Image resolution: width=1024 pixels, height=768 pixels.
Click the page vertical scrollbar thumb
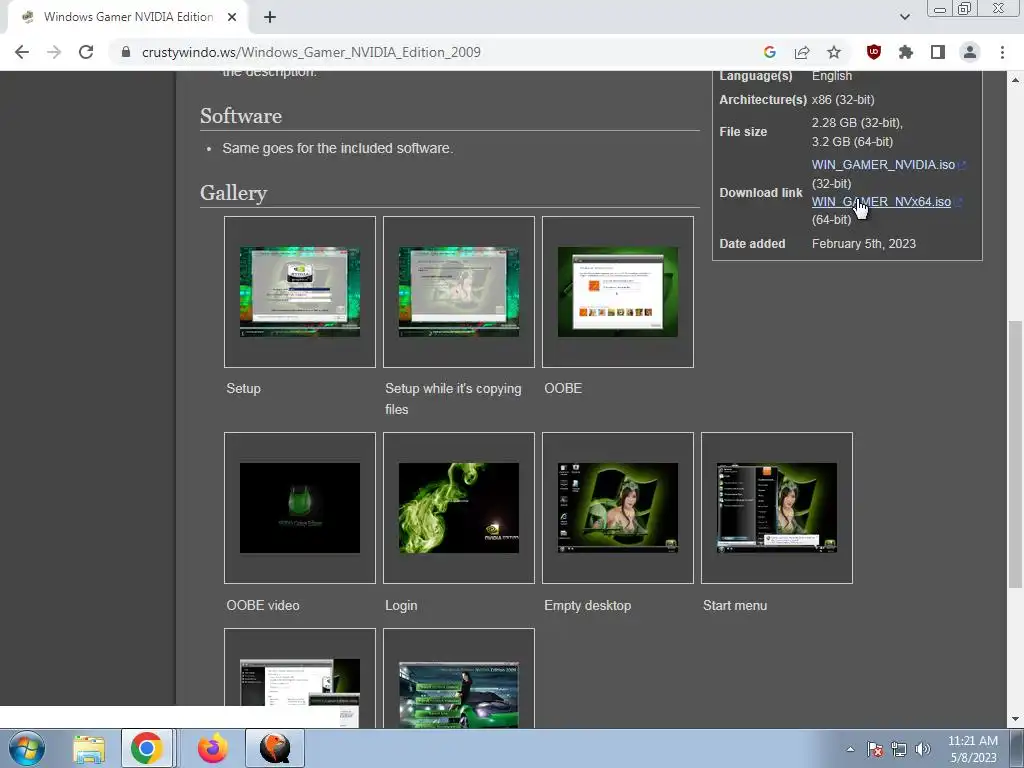pyautogui.click(x=1015, y=455)
